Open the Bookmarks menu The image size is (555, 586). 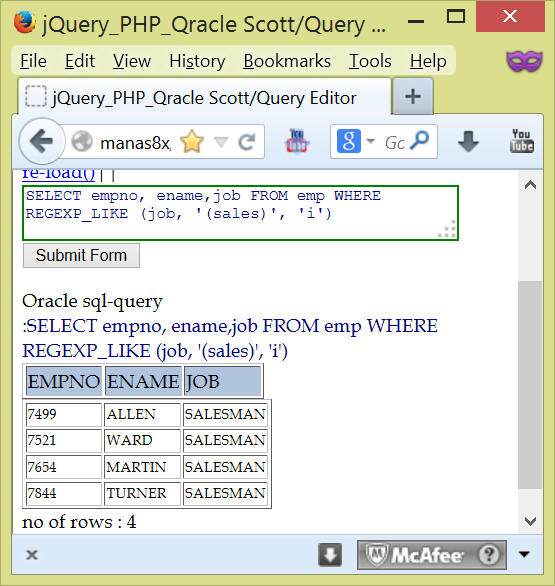click(287, 61)
